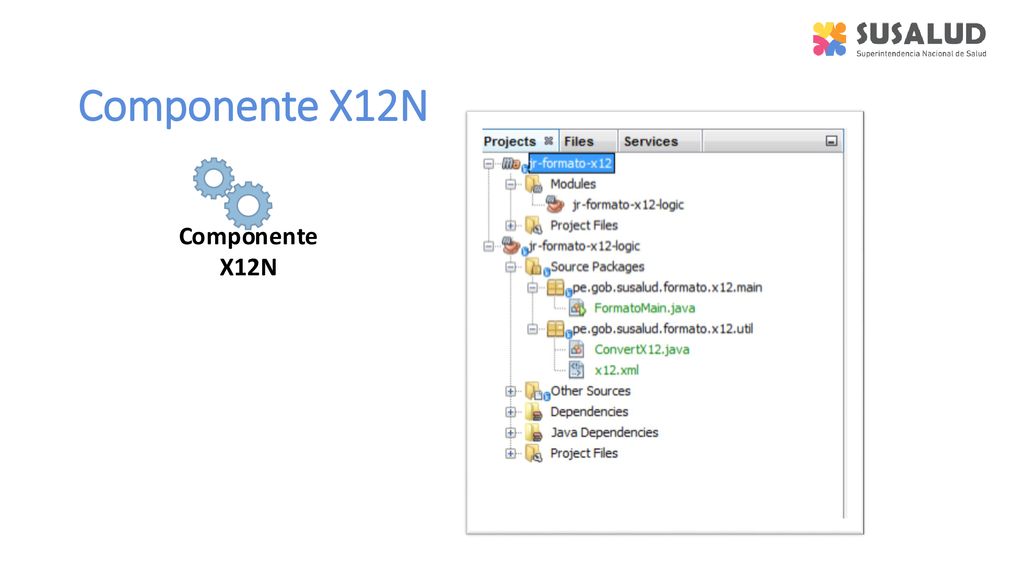Select the Other Sources row
This screenshot has width=1024, height=576.
point(590,391)
